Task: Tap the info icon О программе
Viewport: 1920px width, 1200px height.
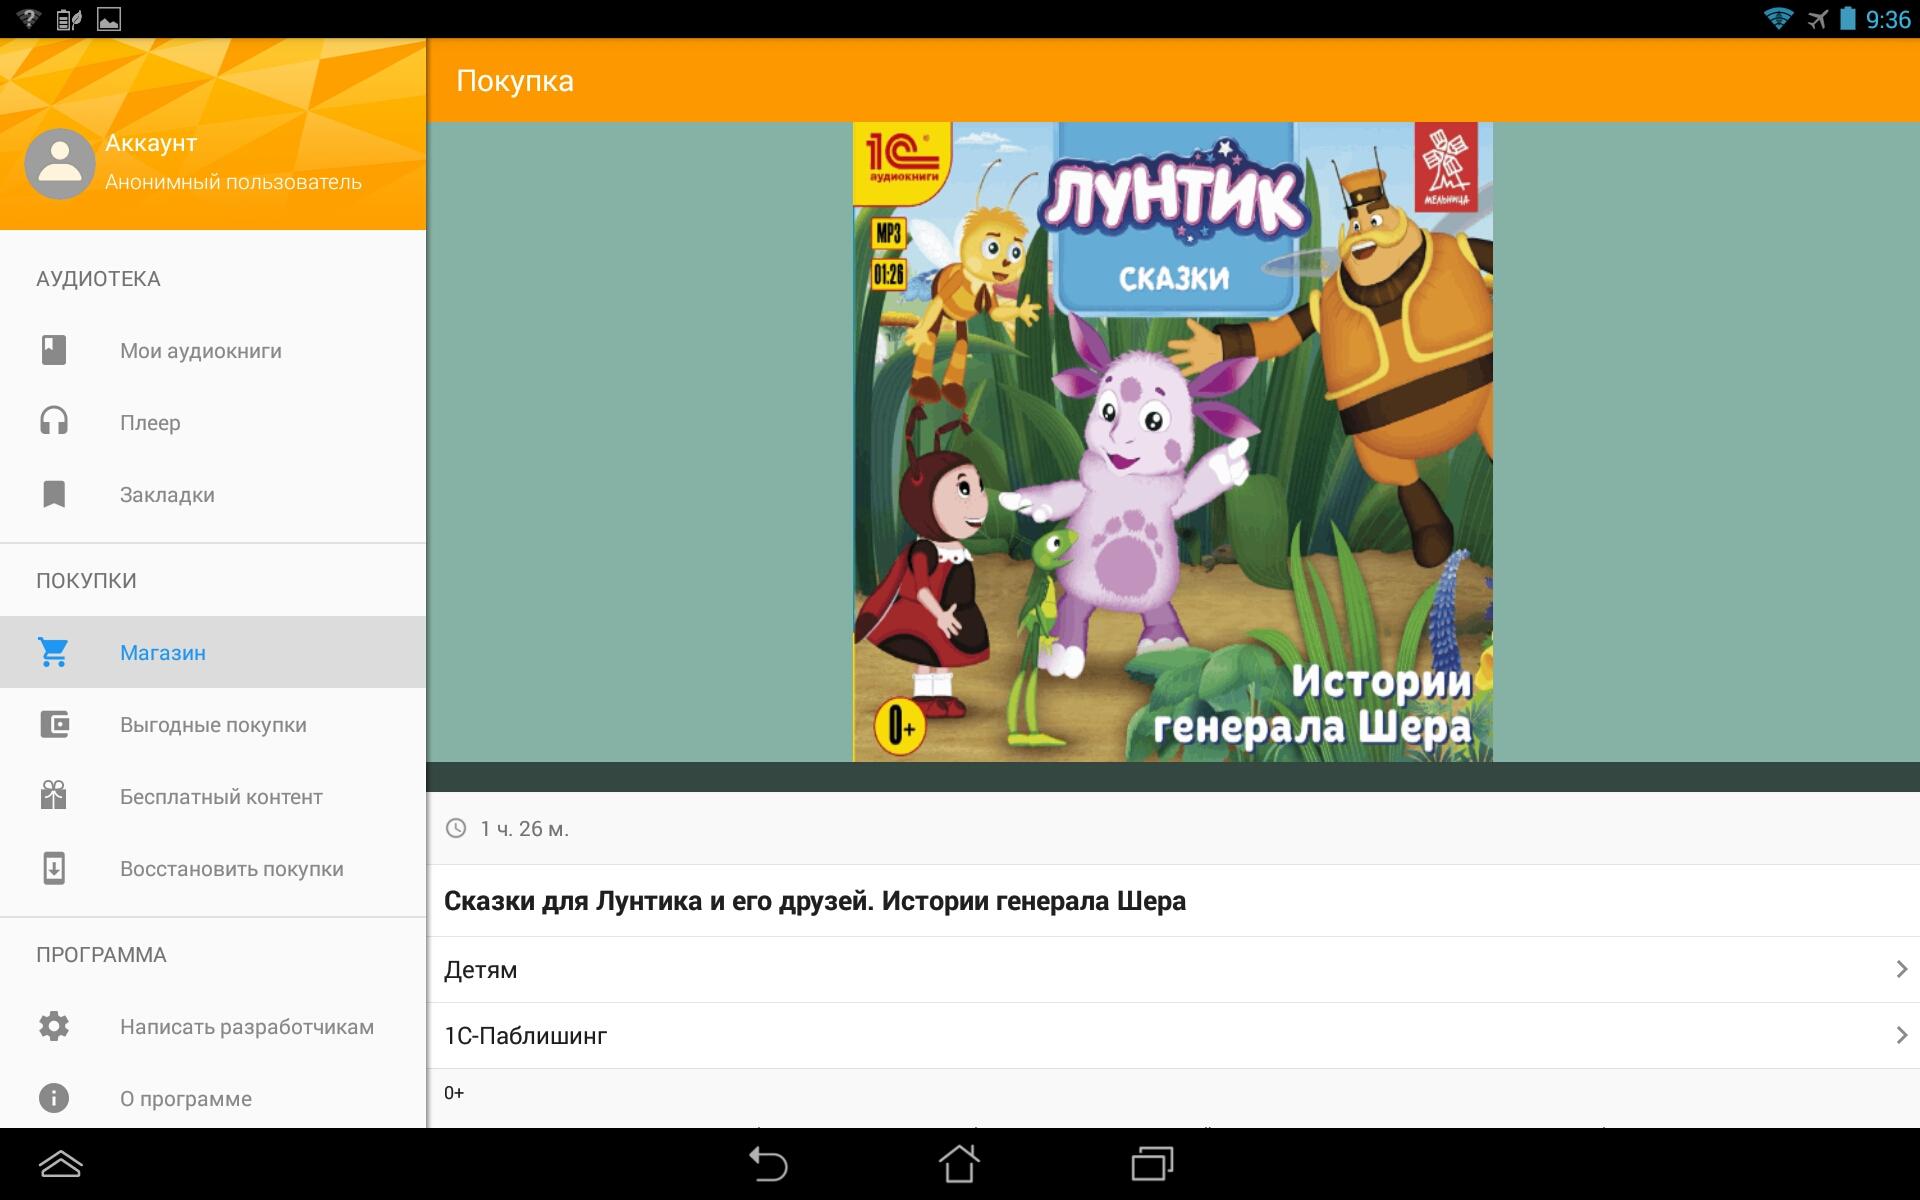Action: point(54,1098)
